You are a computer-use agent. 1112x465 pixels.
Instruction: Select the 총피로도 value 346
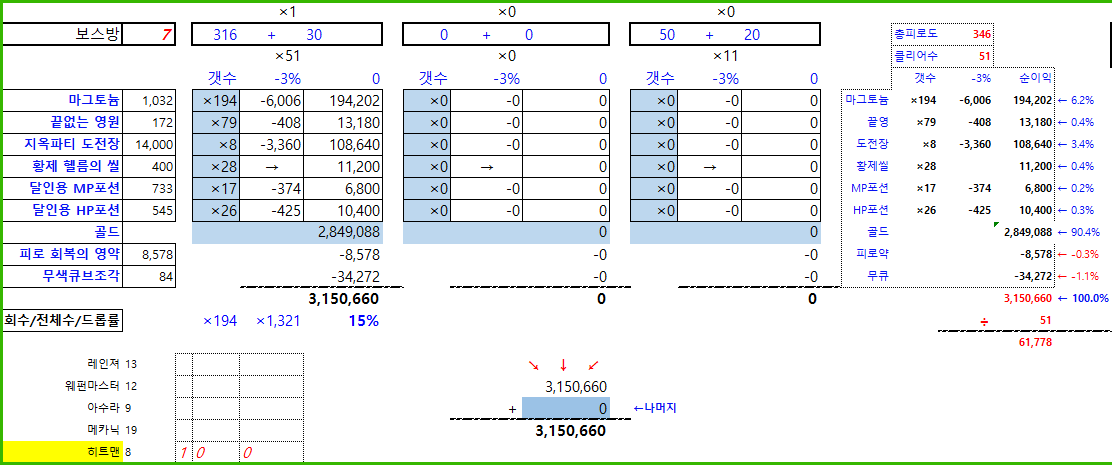(x=981, y=34)
